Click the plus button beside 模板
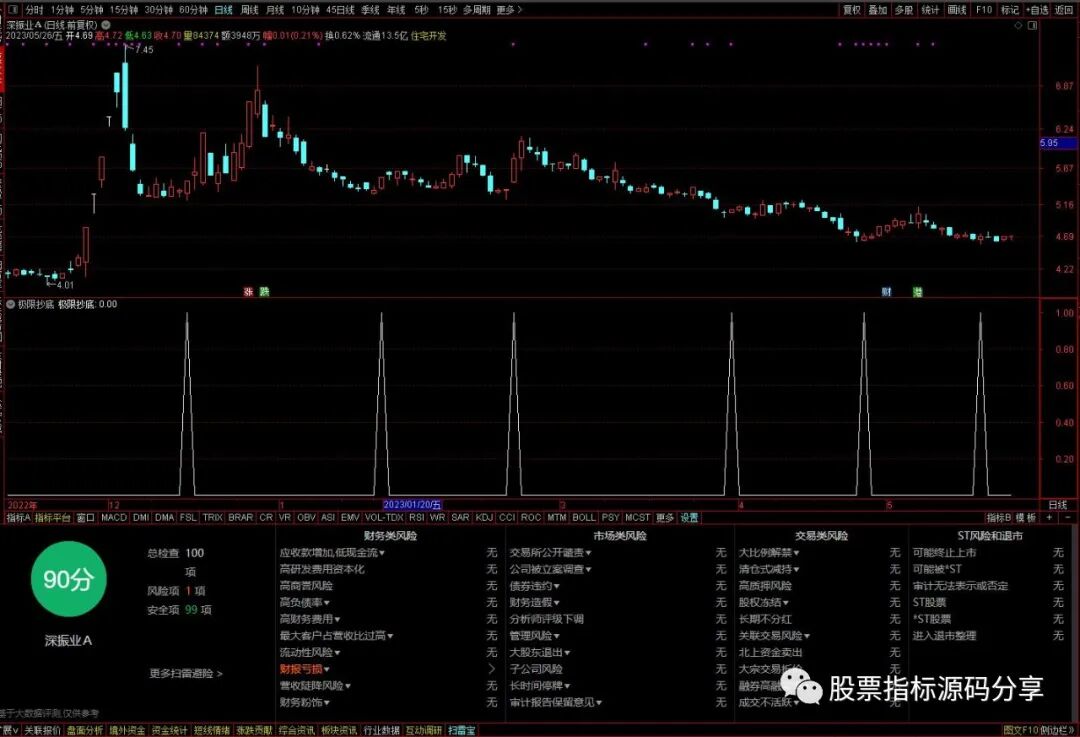1080x737 pixels. (1049, 517)
